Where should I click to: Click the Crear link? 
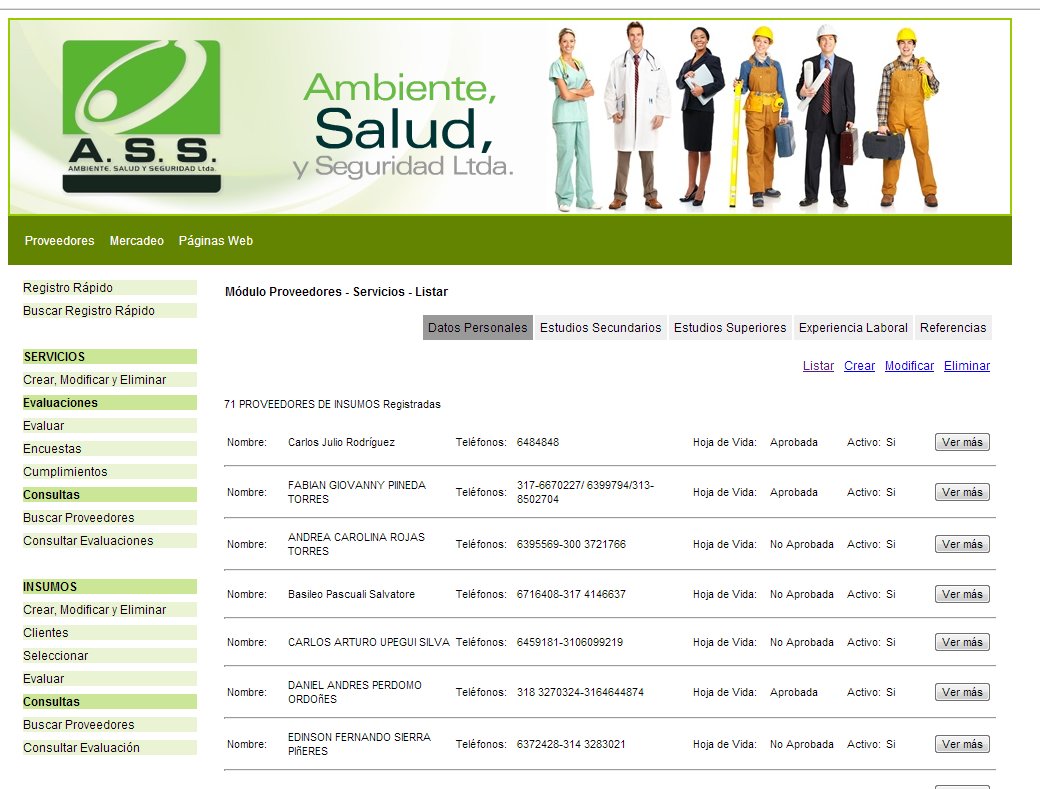859,366
